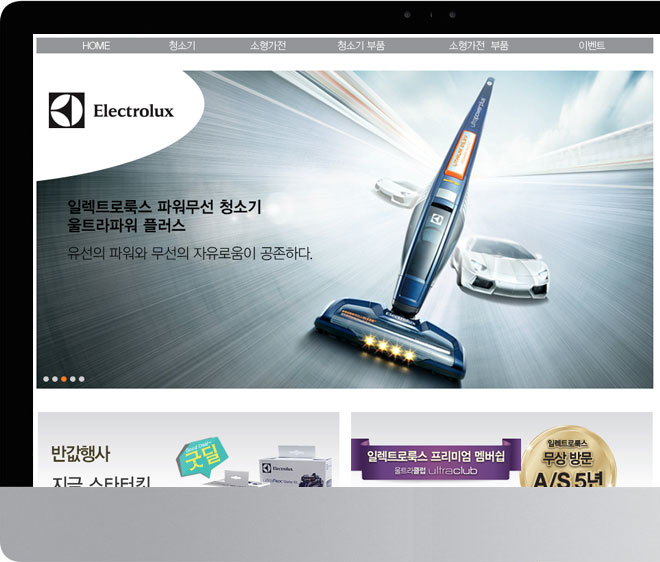660x562 pixels.
Task: Go to 청소기 부품 menu item
Action: [x=361, y=45]
